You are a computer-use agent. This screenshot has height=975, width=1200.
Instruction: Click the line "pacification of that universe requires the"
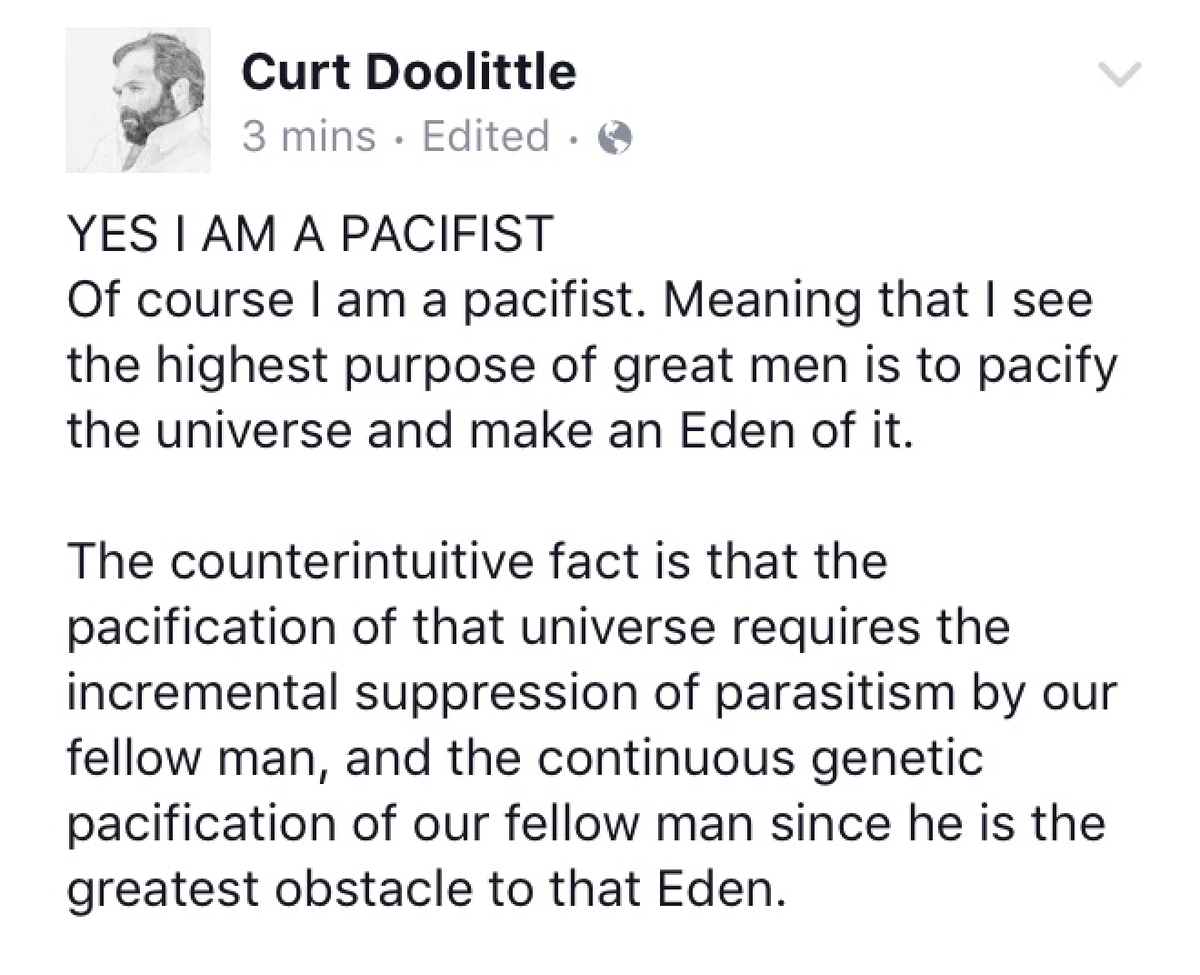pyautogui.click(x=538, y=627)
